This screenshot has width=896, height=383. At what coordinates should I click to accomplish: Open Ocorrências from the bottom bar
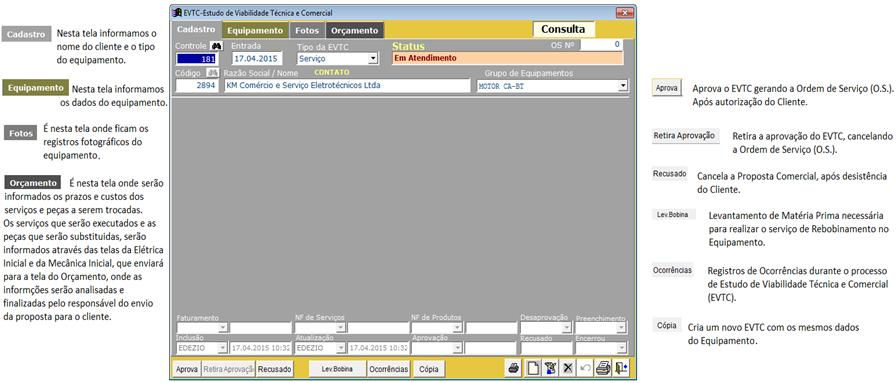tap(389, 369)
